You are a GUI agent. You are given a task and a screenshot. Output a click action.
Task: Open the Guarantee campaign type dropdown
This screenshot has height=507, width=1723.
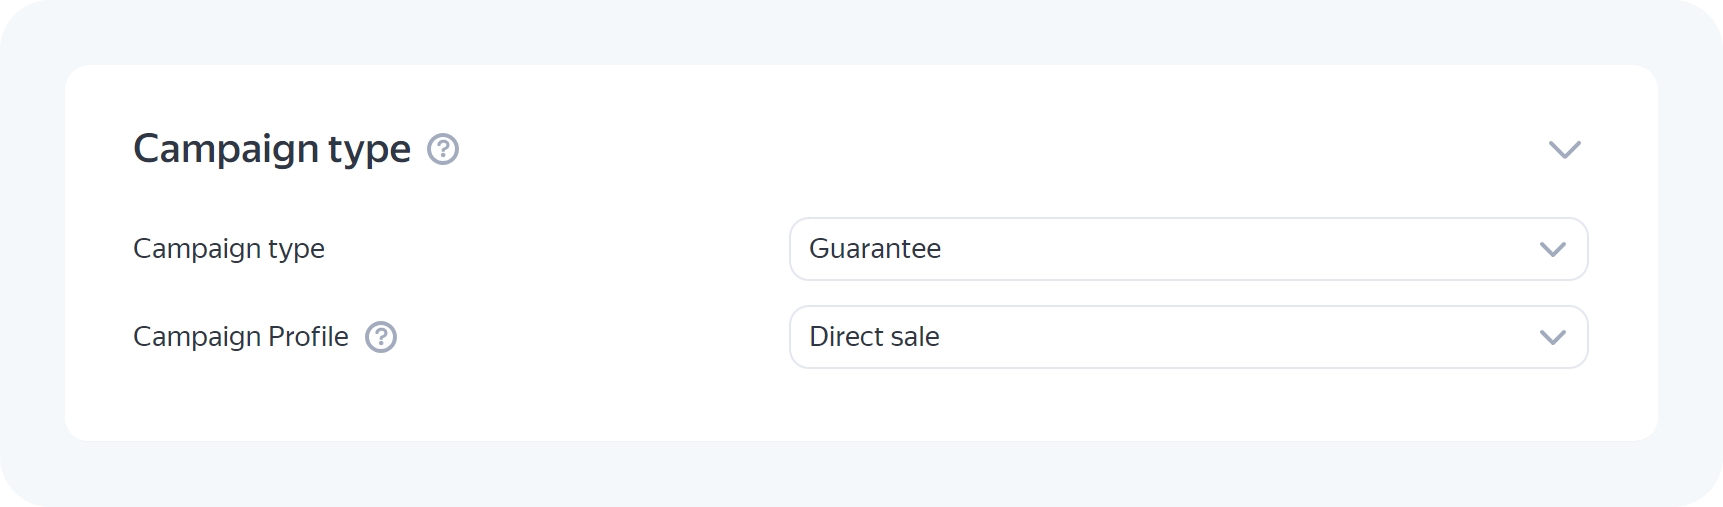coord(1188,249)
